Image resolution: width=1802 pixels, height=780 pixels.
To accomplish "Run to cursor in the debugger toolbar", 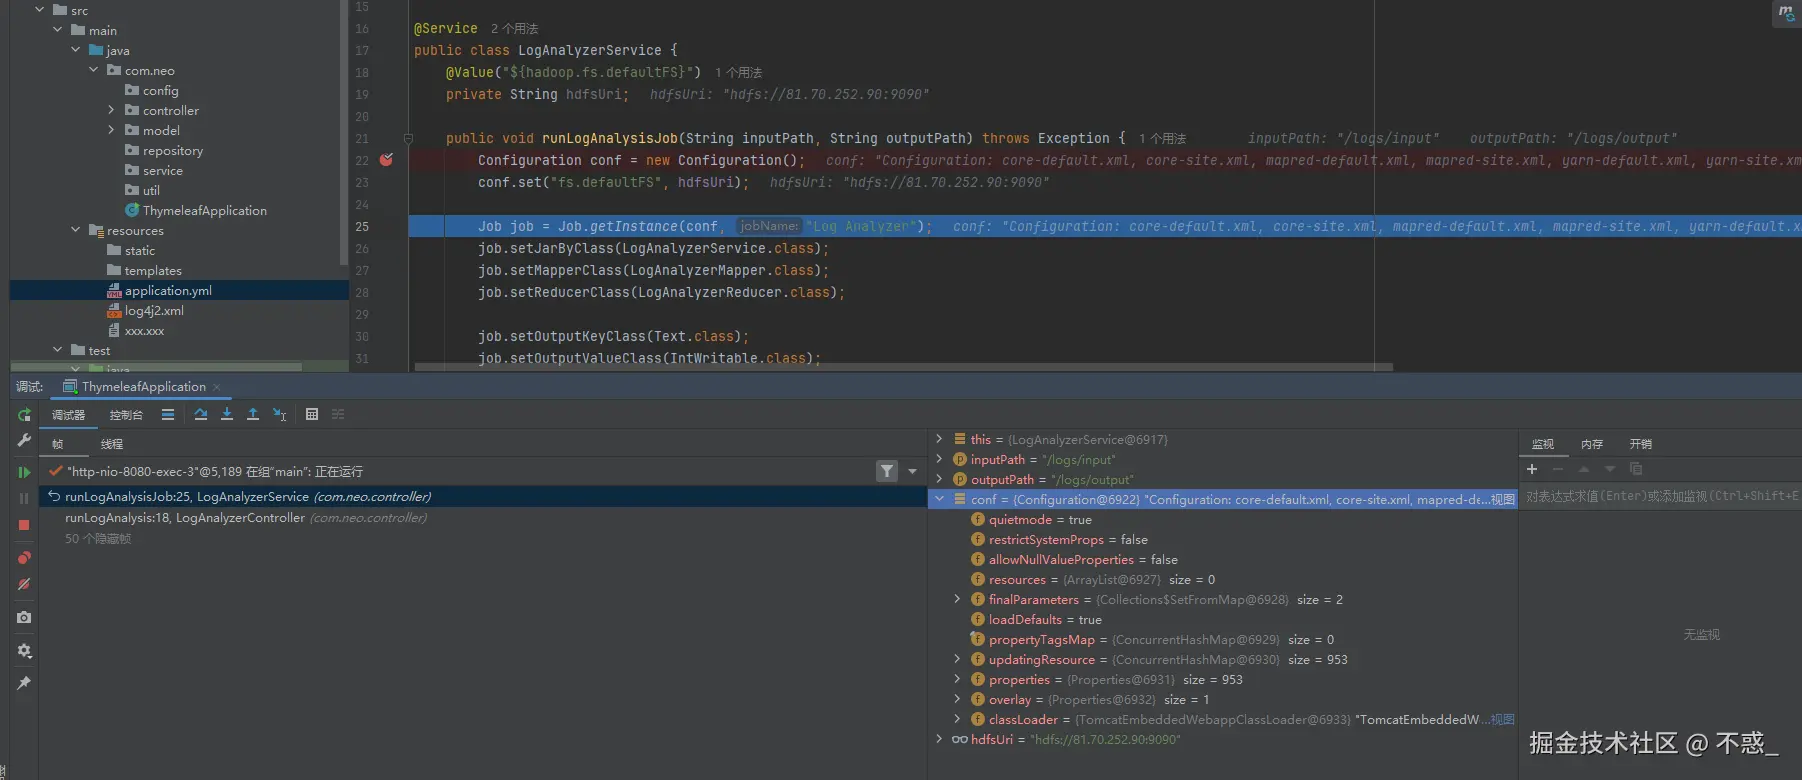I will coord(280,414).
